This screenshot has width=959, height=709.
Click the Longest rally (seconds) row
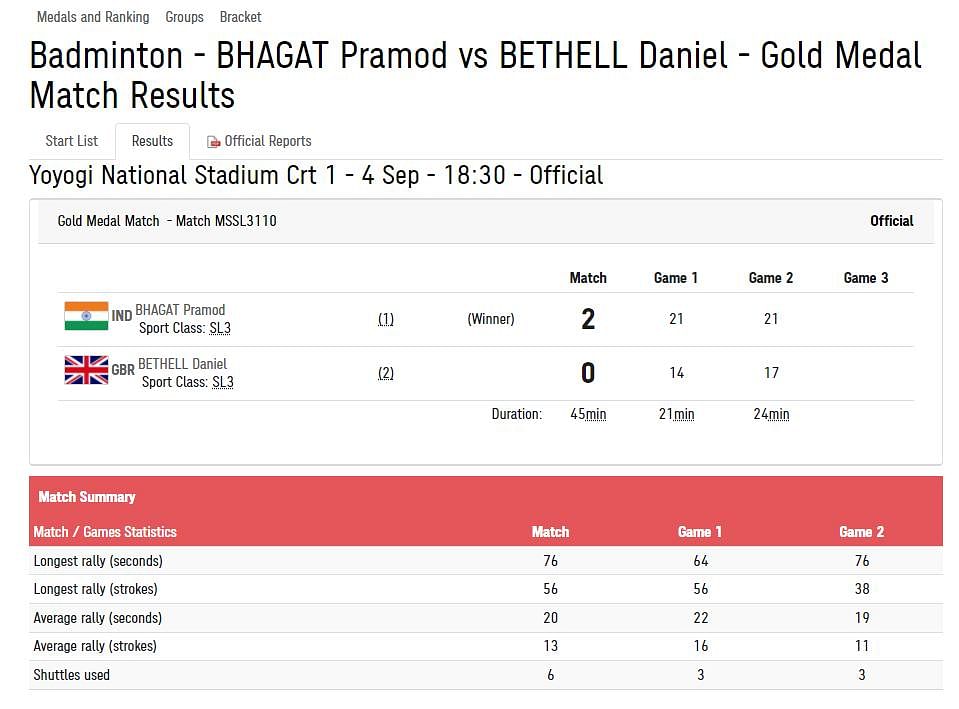(486, 561)
